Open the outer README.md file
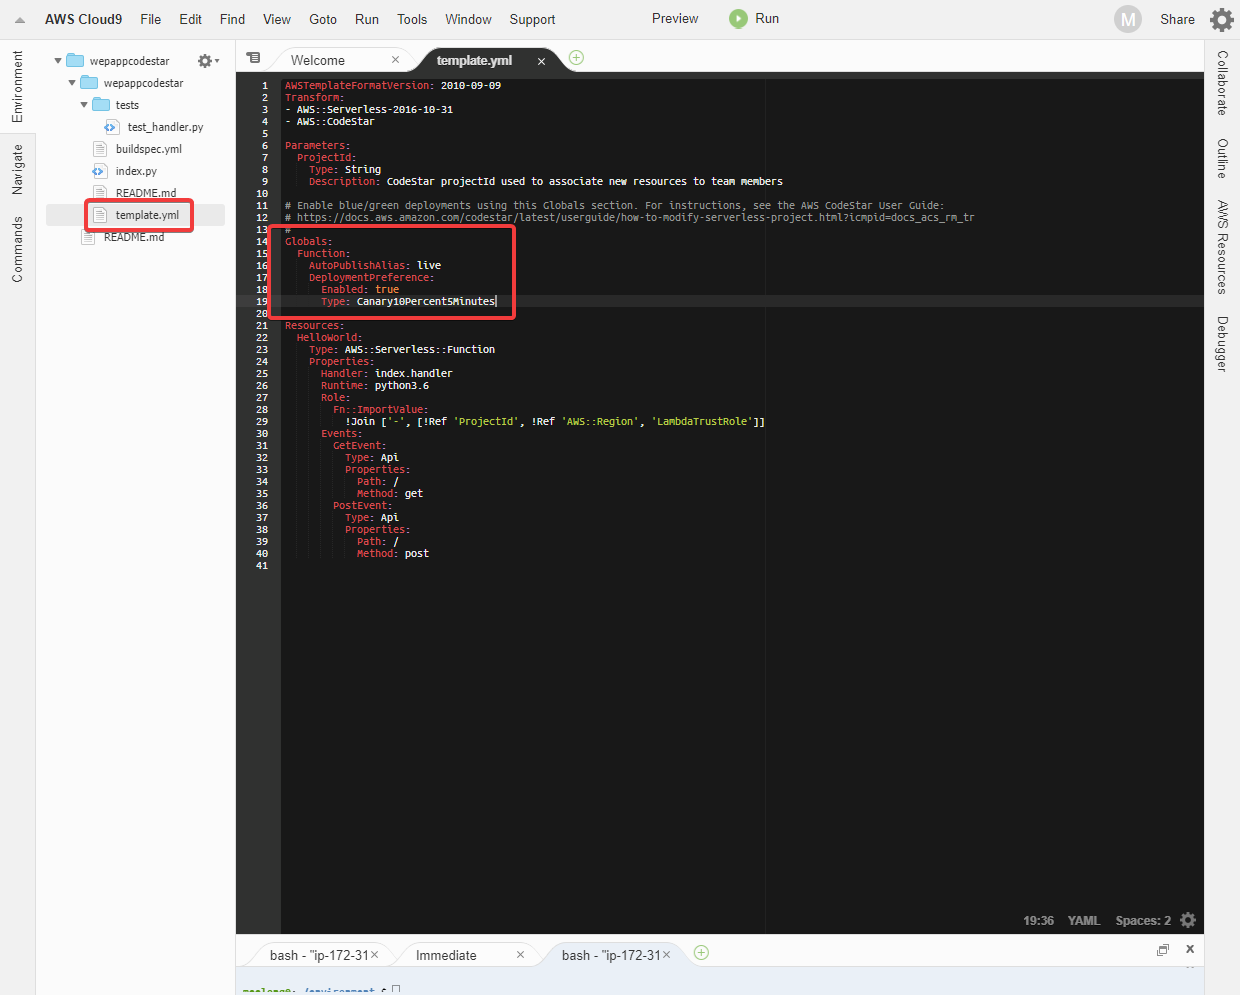The image size is (1240, 995). 134,237
